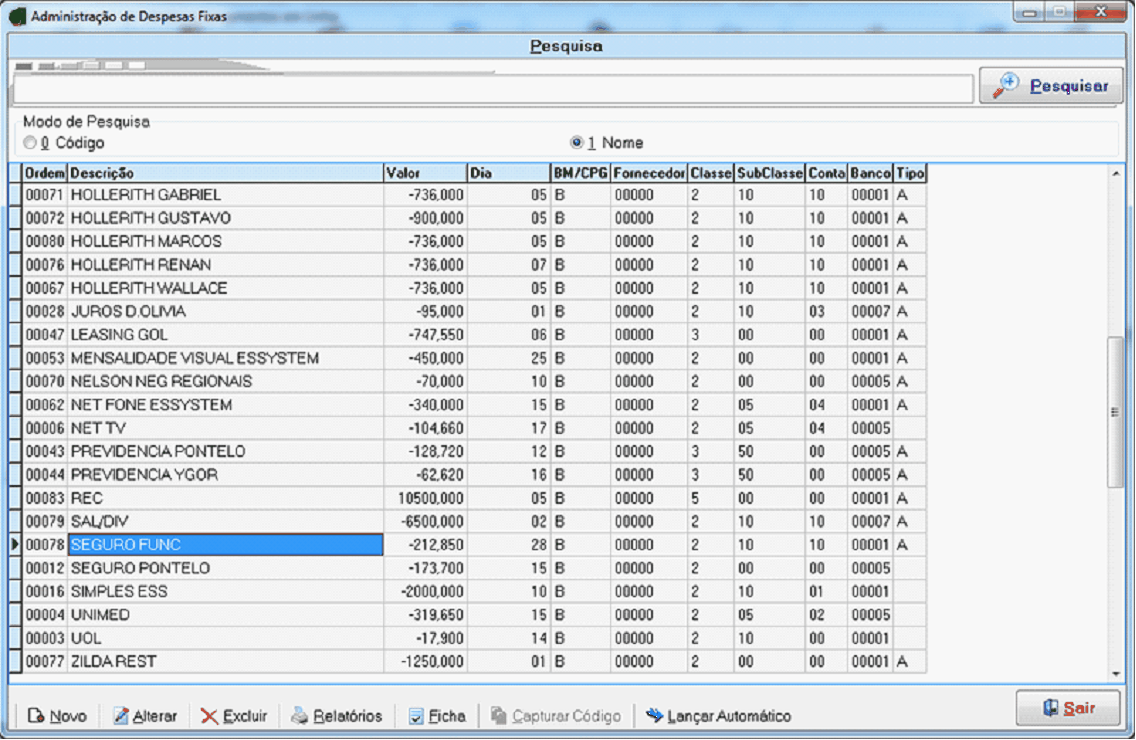Click the Novo document icon
Viewport: 1136px width, 740px height.
36,716
